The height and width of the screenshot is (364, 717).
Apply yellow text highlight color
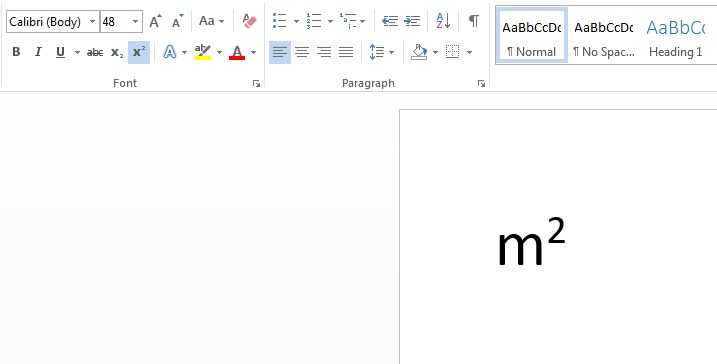pyautogui.click(x=203, y=52)
